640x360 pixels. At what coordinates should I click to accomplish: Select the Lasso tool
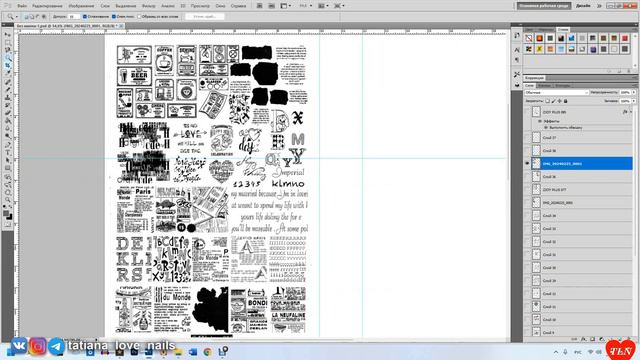coord(8,51)
